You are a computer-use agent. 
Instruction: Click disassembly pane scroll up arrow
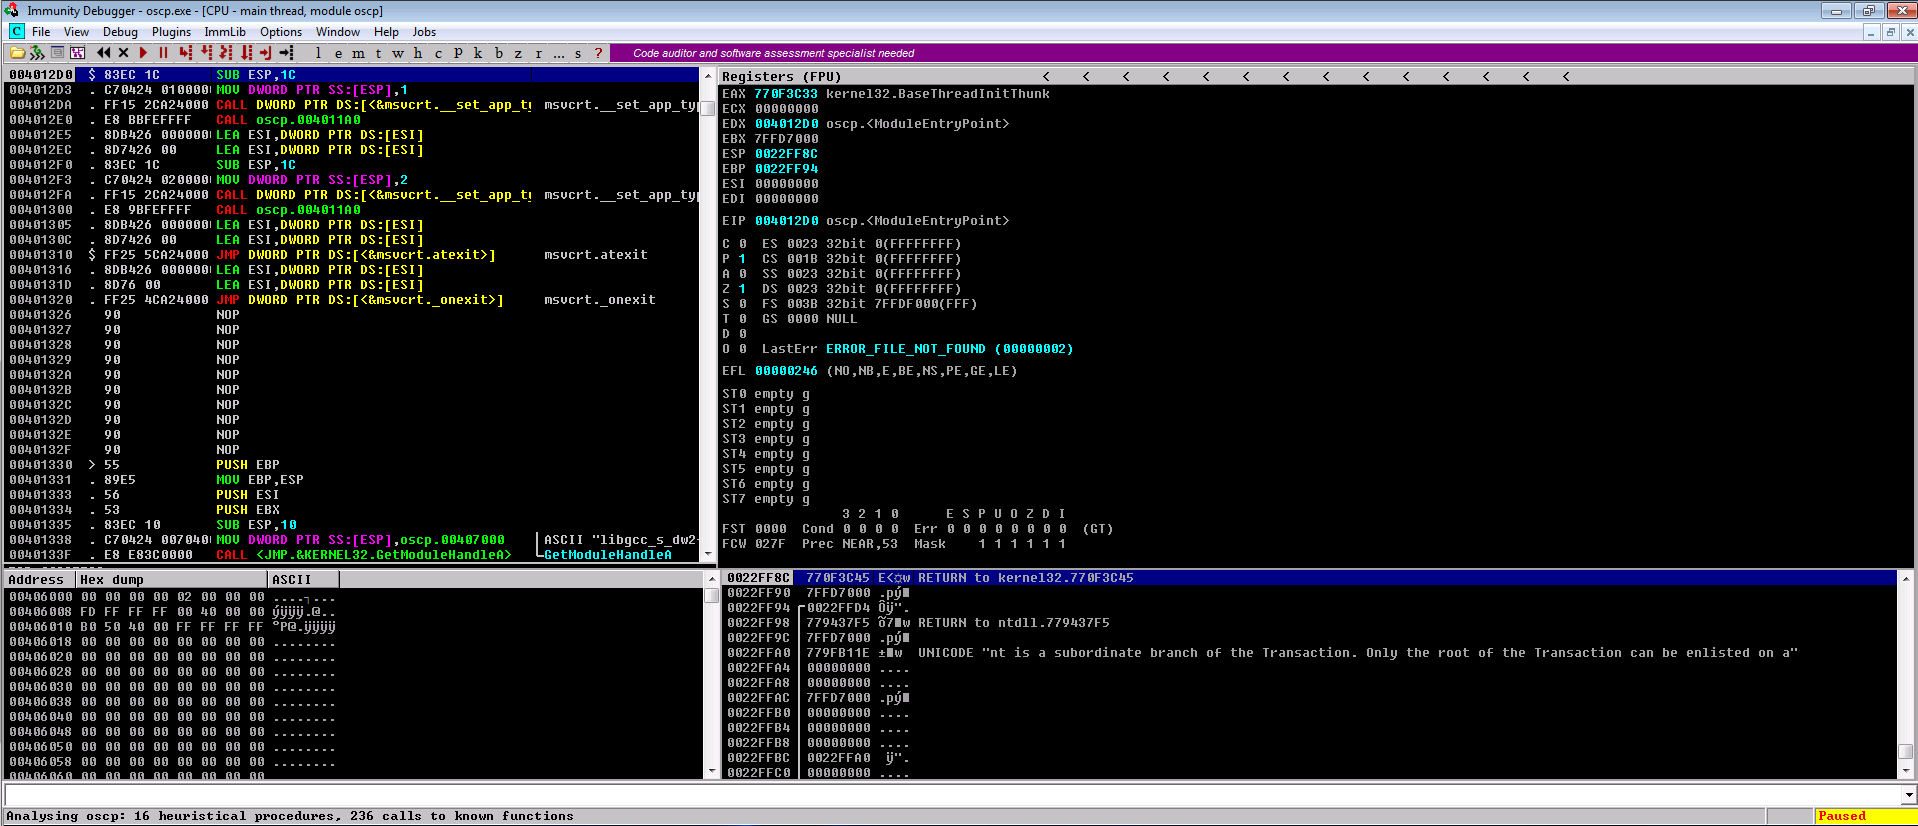coord(709,76)
